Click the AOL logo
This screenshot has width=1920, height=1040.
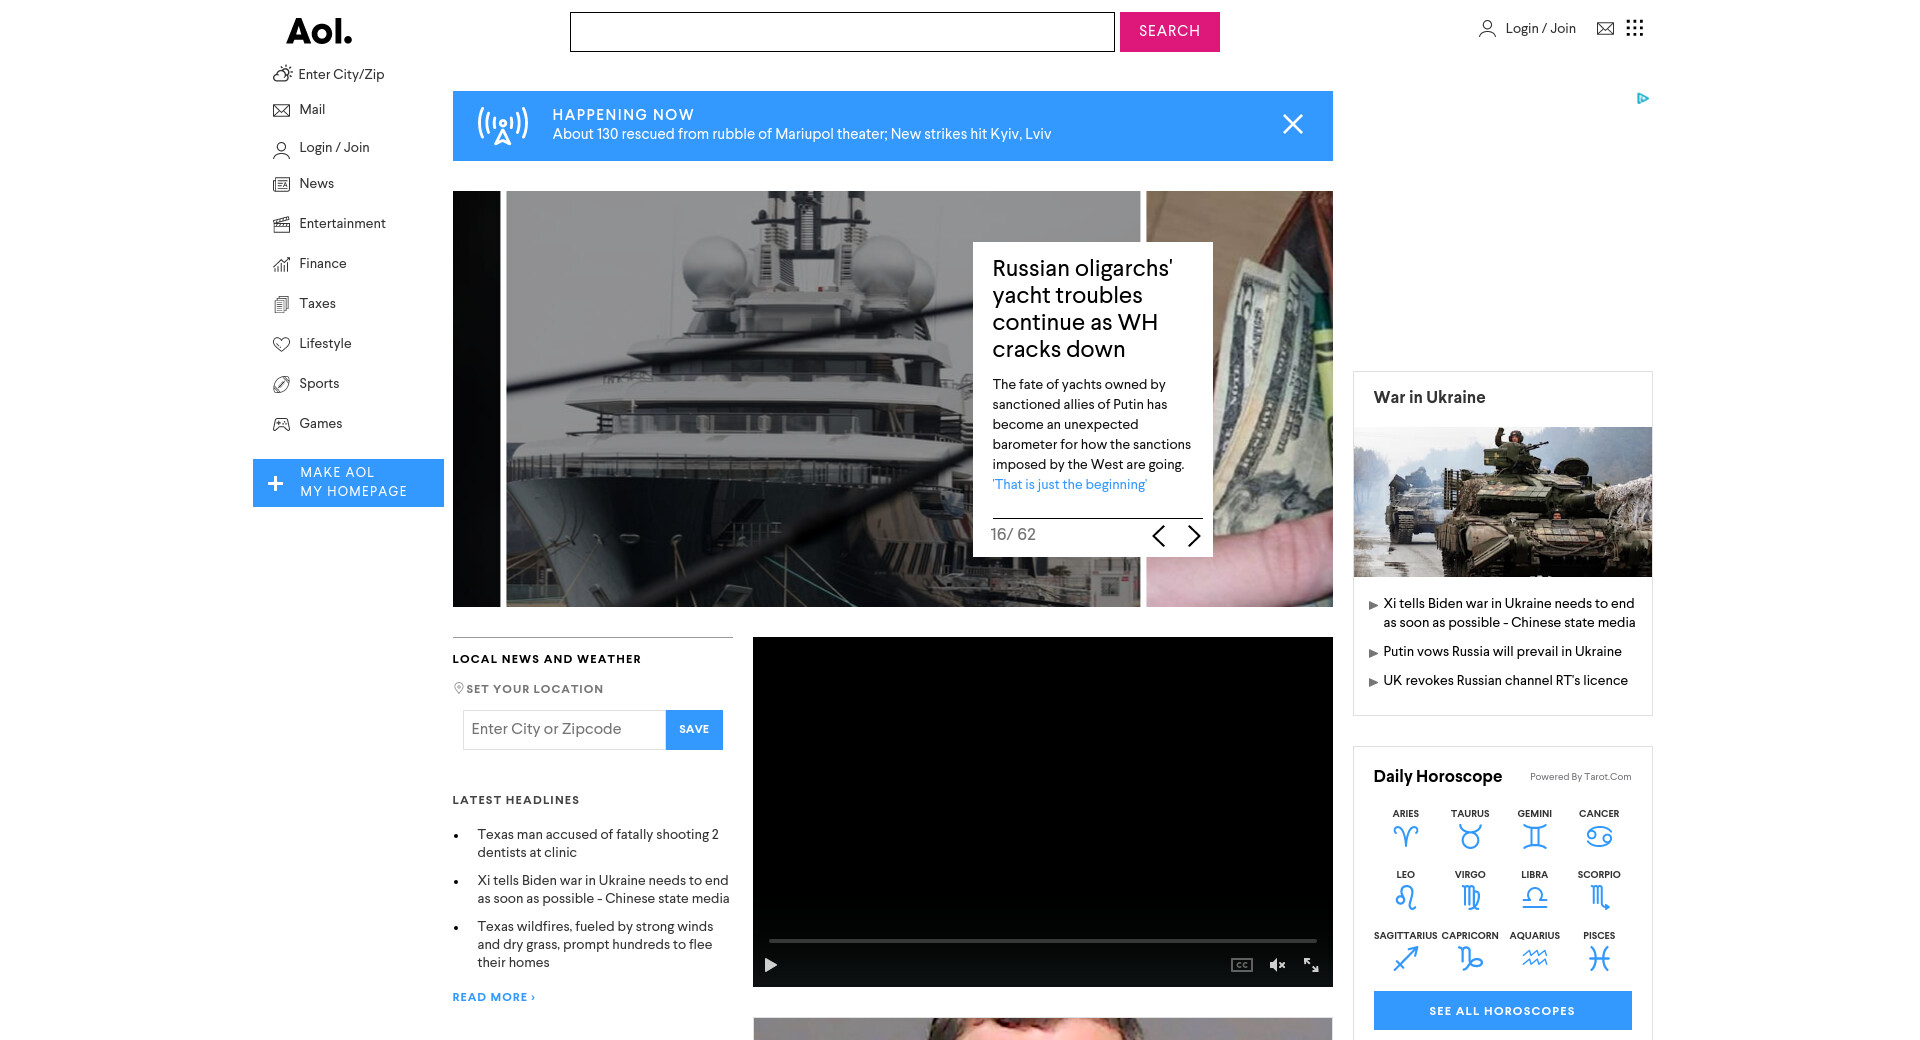(319, 31)
